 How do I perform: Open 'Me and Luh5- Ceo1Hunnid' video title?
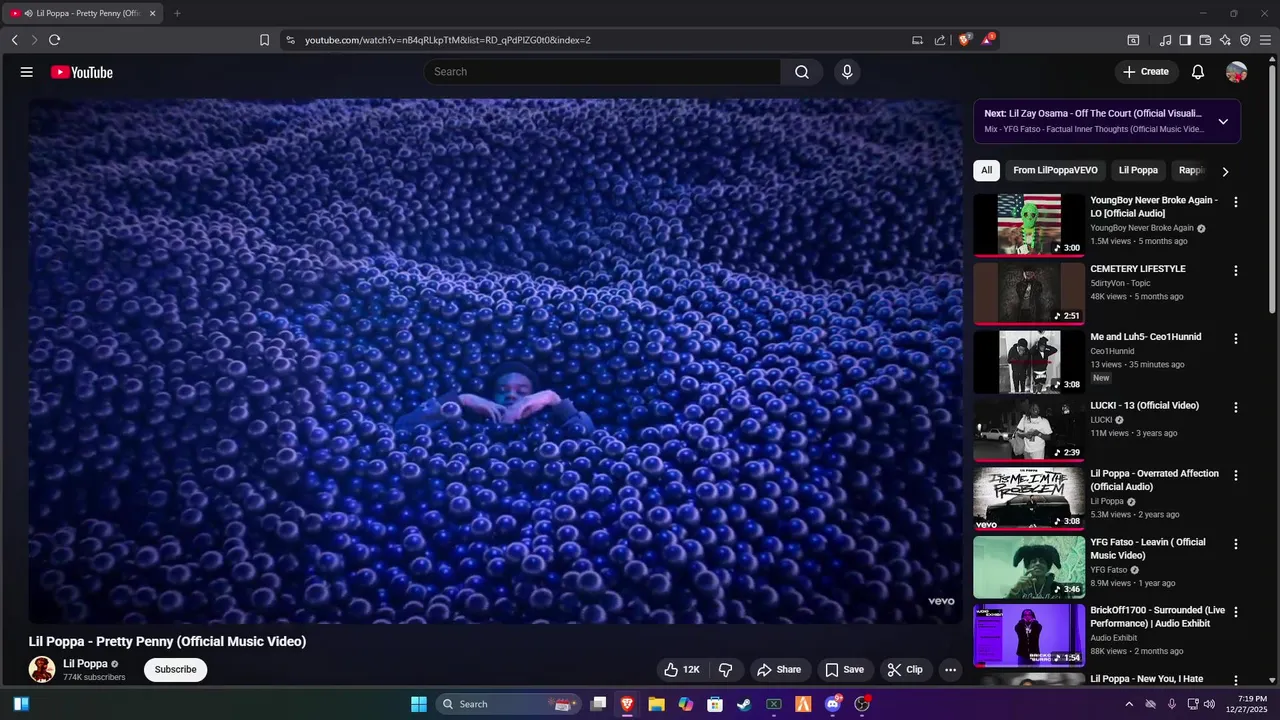click(1146, 337)
